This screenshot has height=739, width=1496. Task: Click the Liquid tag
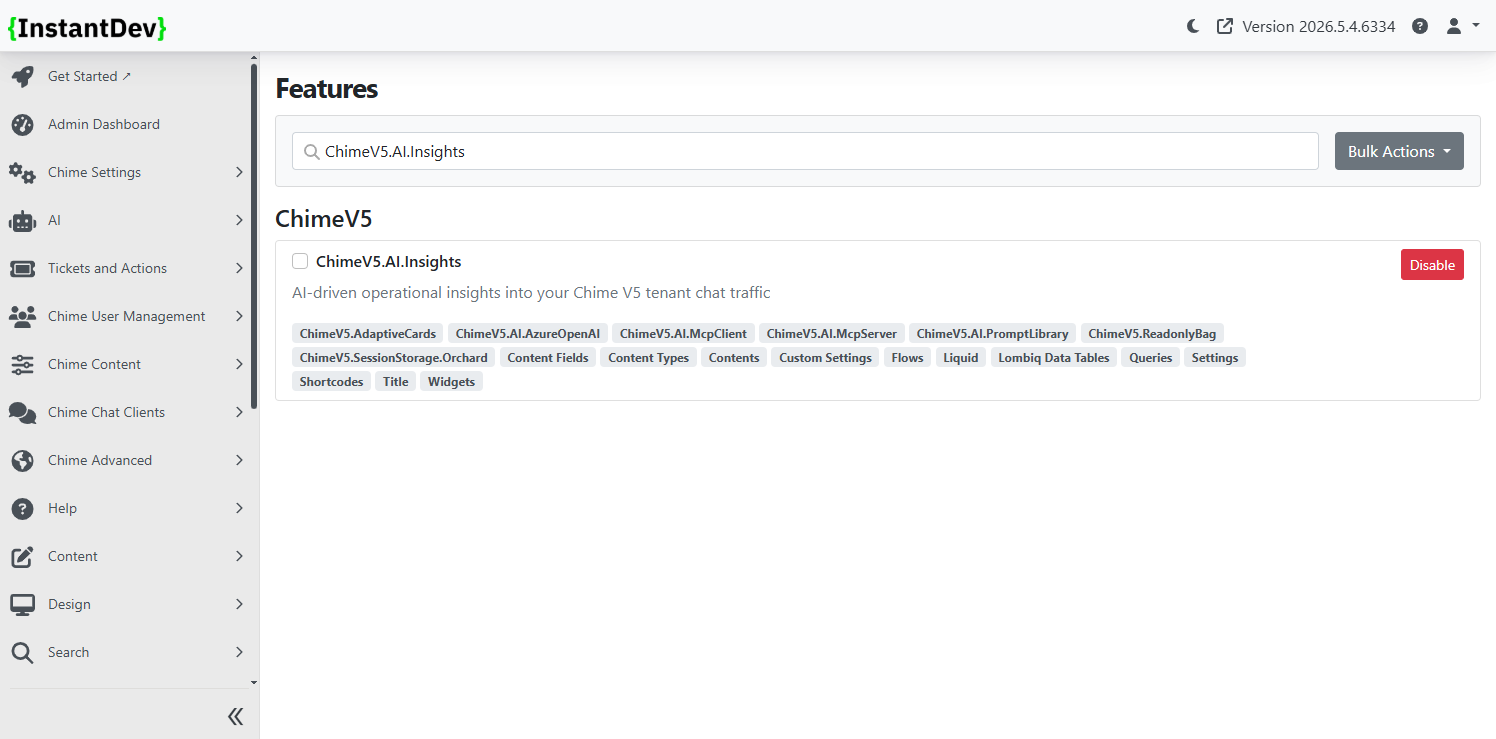pos(961,357)
